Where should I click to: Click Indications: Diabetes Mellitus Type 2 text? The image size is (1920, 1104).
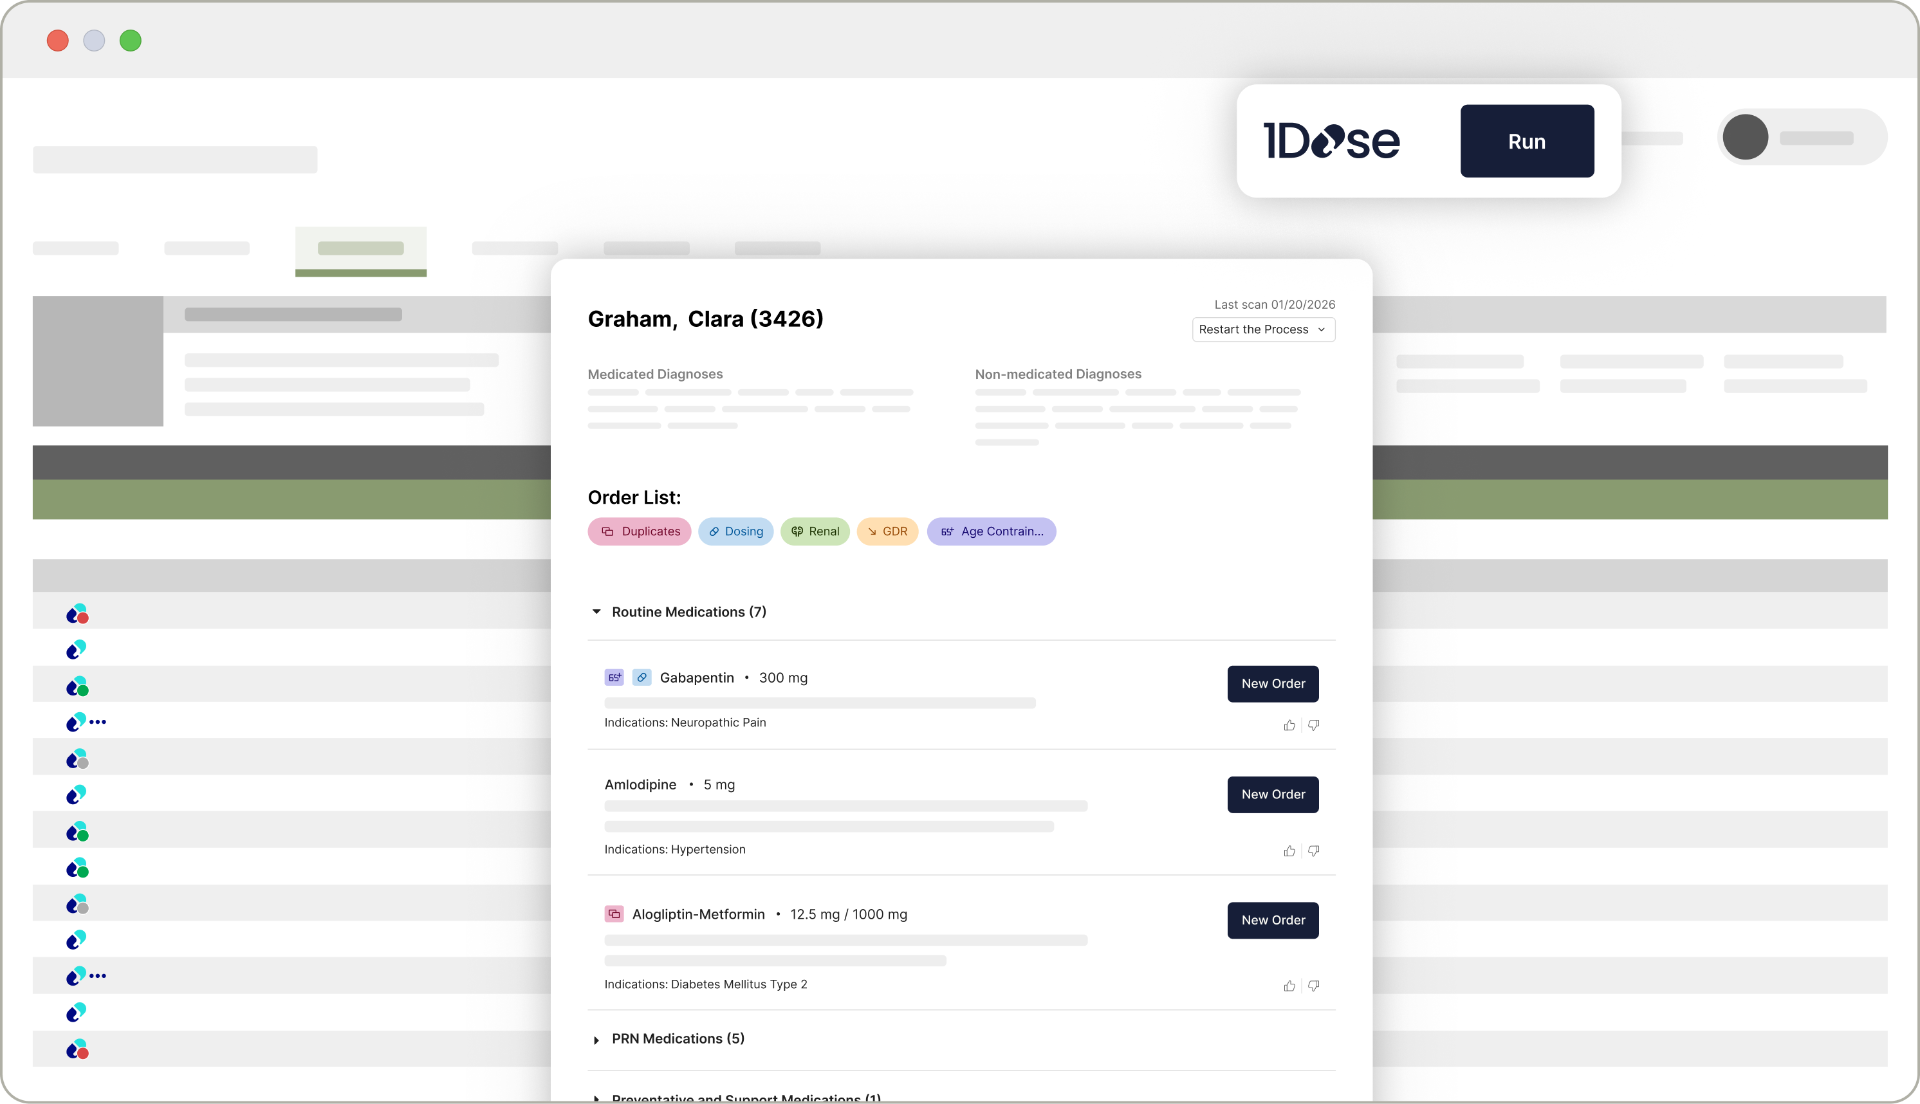coord(706,985)
